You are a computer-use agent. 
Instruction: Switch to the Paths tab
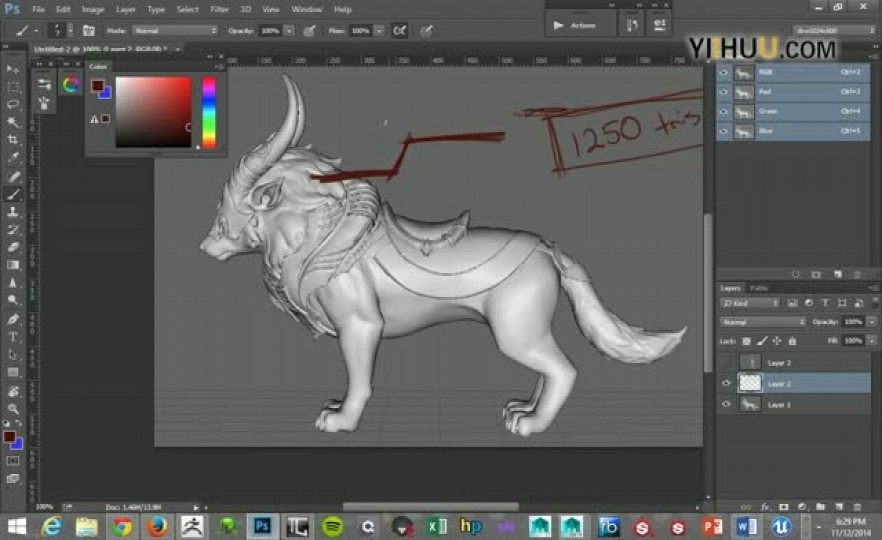[x=759, y=288]
